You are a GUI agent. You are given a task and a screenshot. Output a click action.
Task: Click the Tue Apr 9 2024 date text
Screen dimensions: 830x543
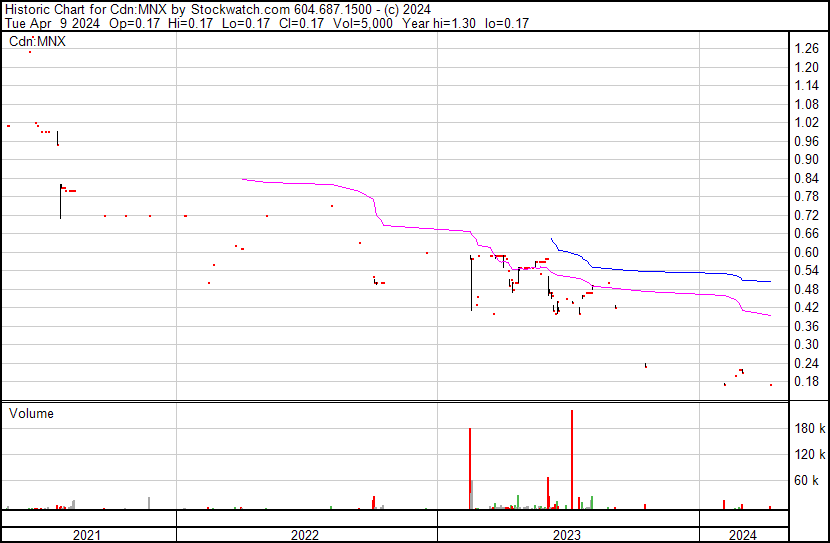(52, 23)
